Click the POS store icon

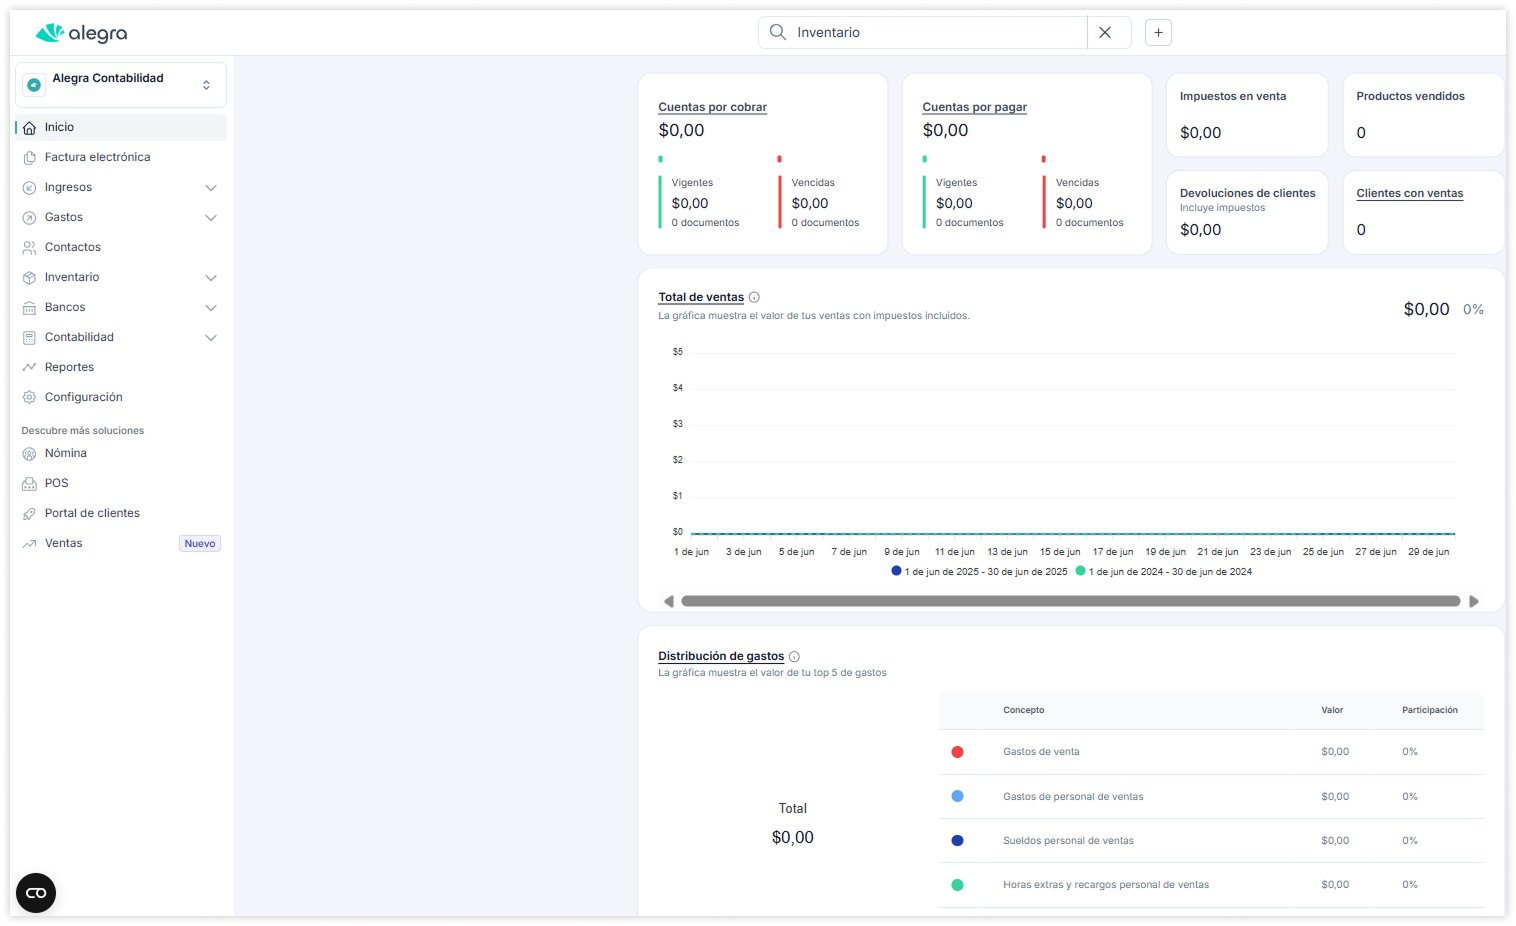coord(29,484)
